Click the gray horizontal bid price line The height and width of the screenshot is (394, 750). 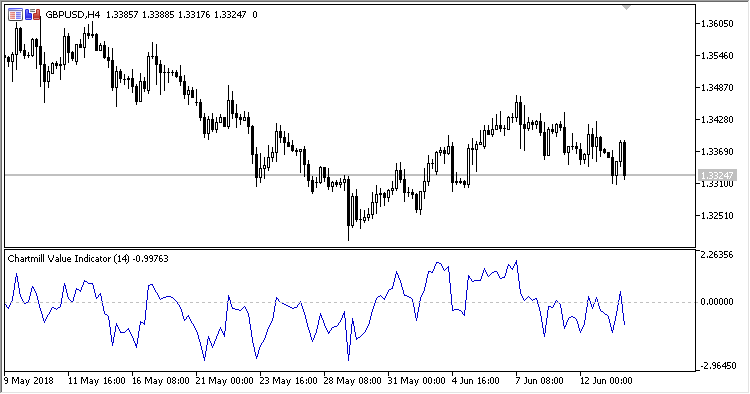pyautogui.click(x=349, y=175)
